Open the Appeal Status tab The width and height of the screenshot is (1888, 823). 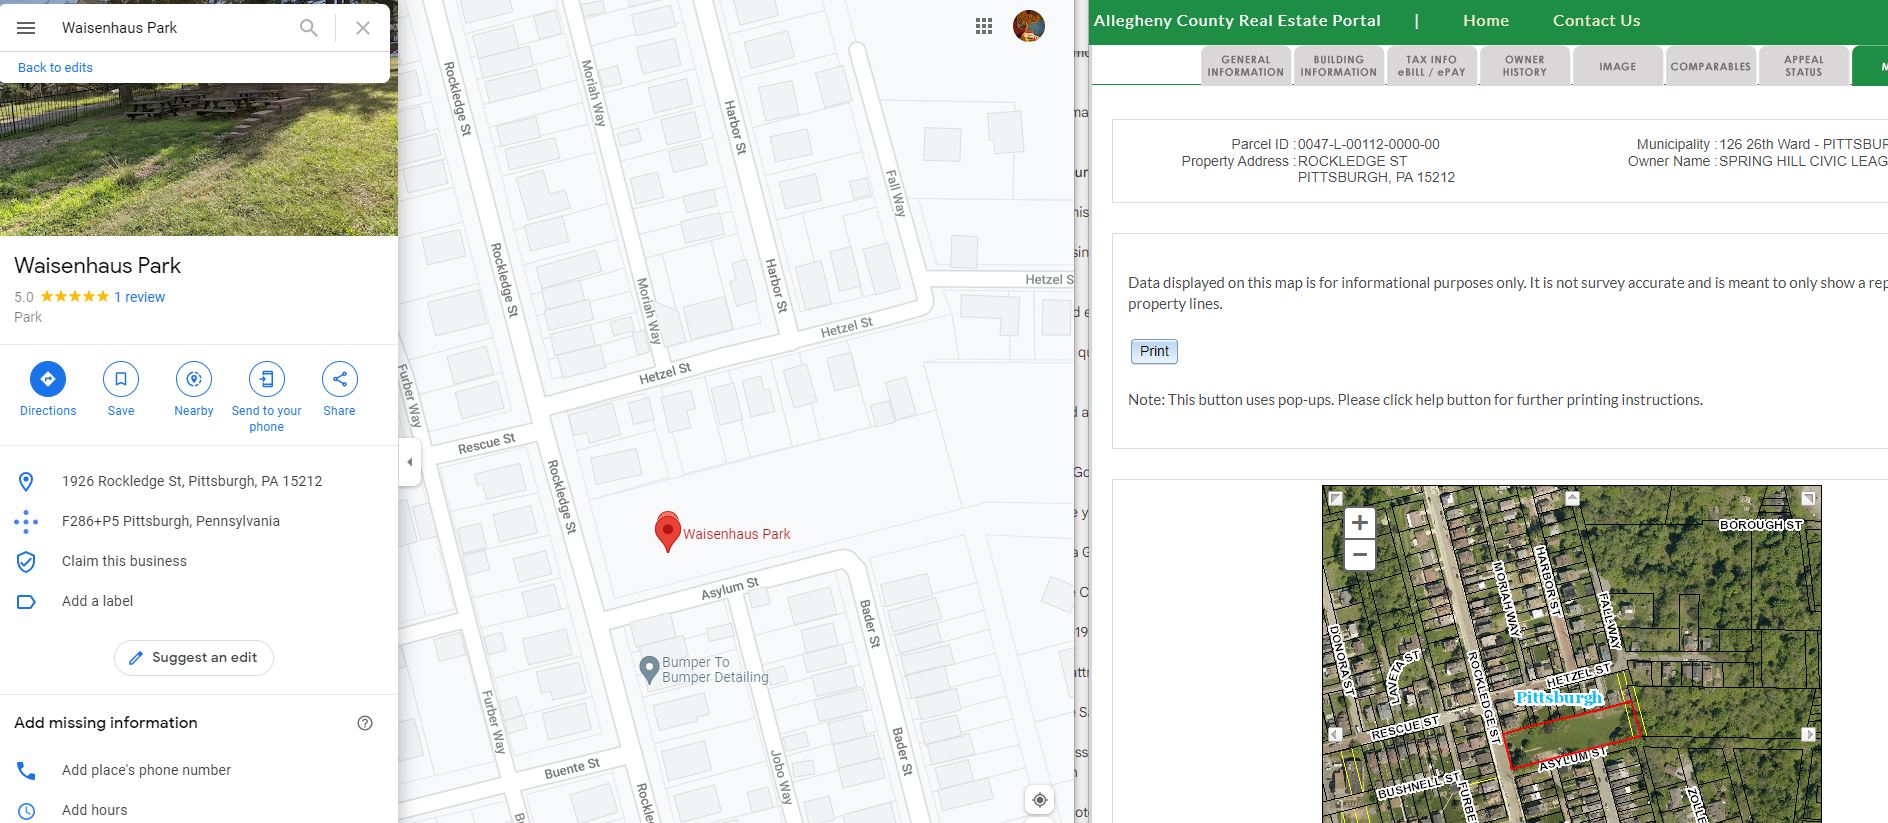pyautogui.click(x=1803, y=66)
